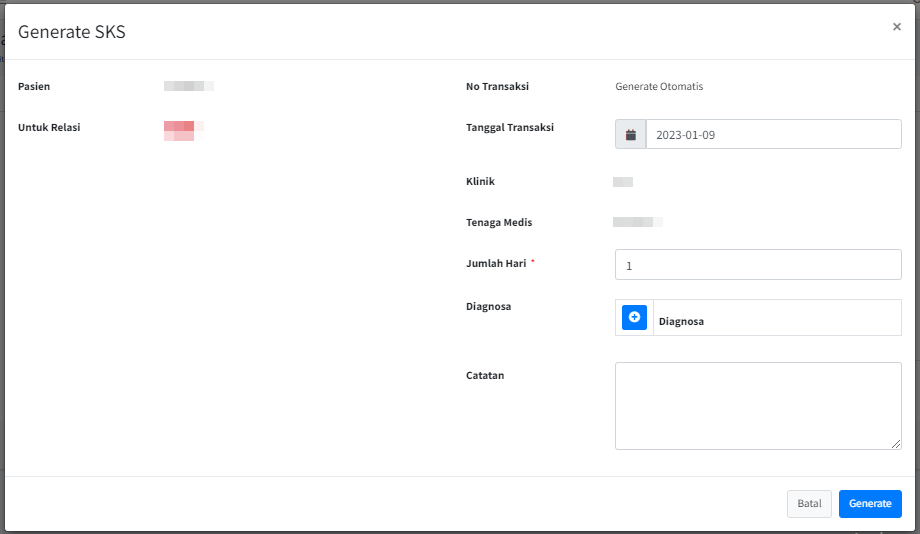
Task: Cancel with the Batal button
Action: [x=809, y=504]
